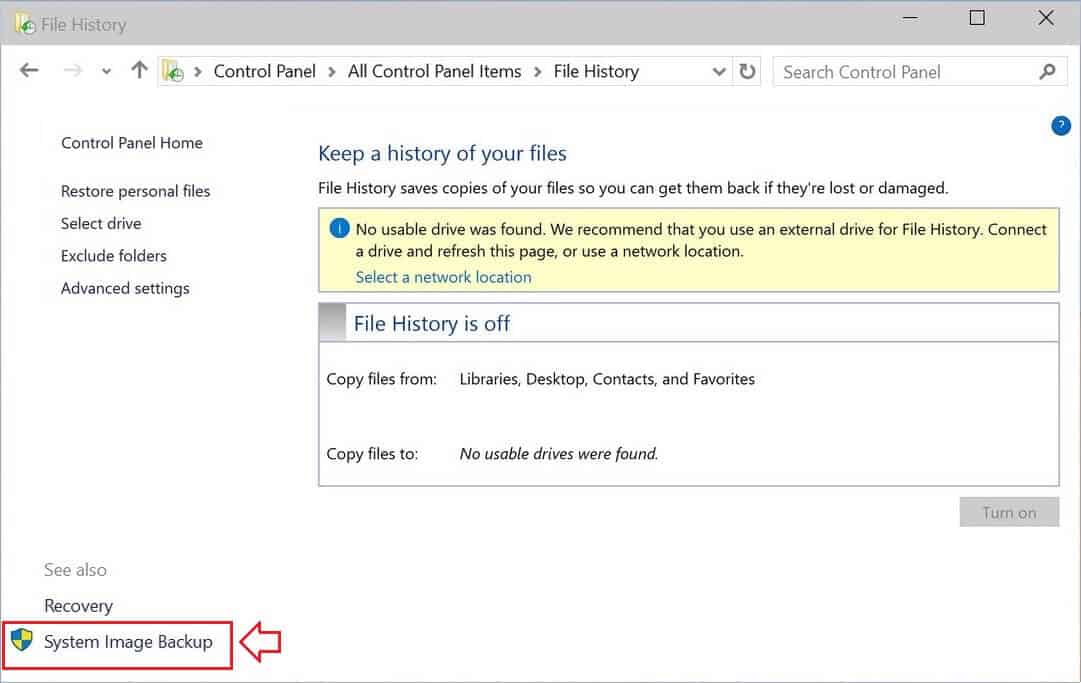Click the search magnifier icon
1081x683 pixels.
click(1047, 72)
